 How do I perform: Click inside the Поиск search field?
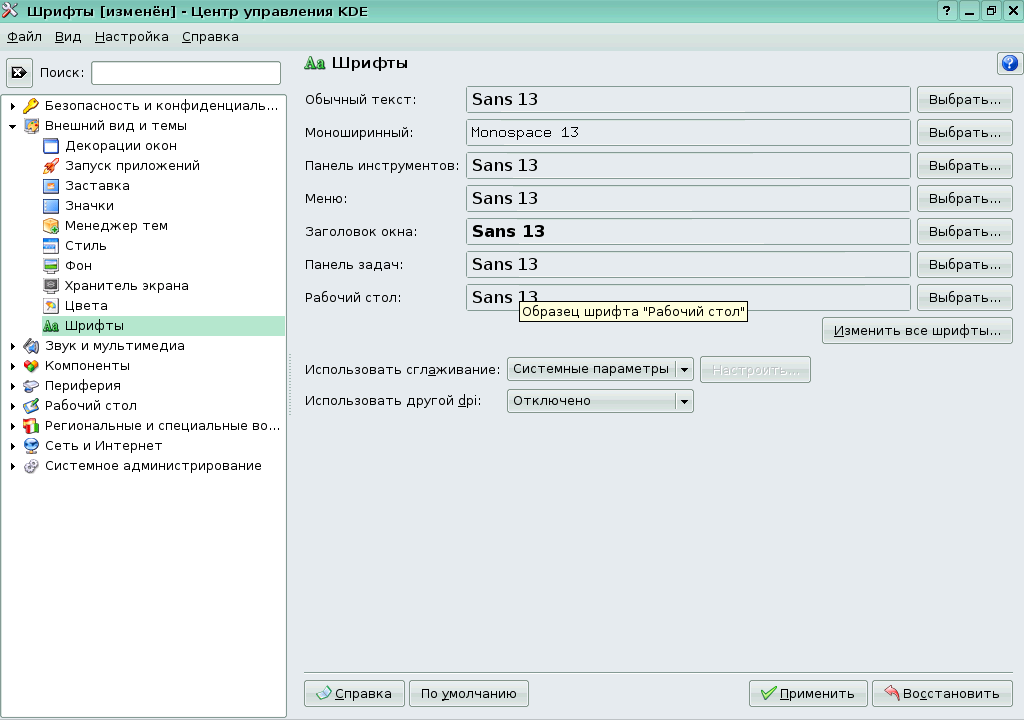tap(185, 72)
